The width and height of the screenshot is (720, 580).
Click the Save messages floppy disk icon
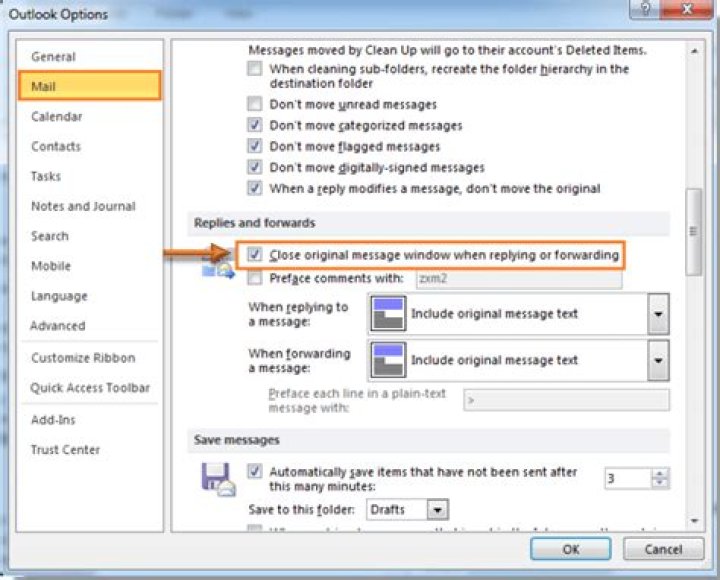(x=218, y=479)
